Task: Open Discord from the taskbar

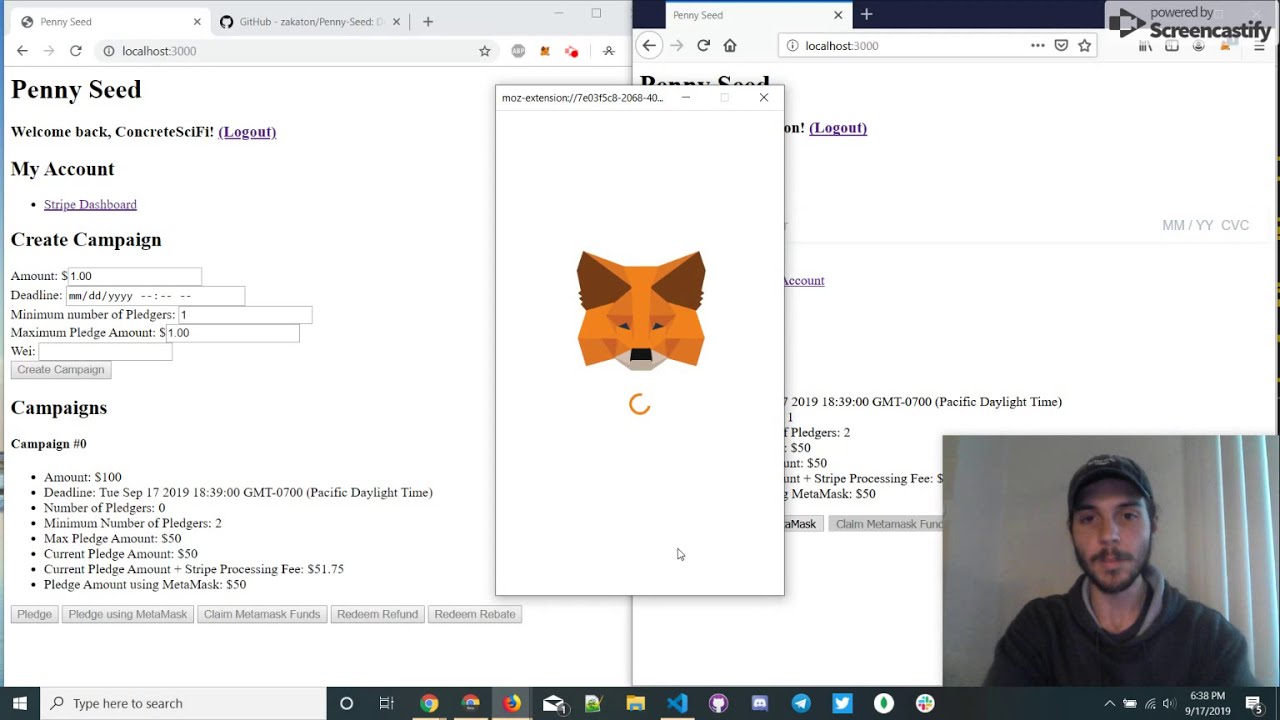Action: 760,703
